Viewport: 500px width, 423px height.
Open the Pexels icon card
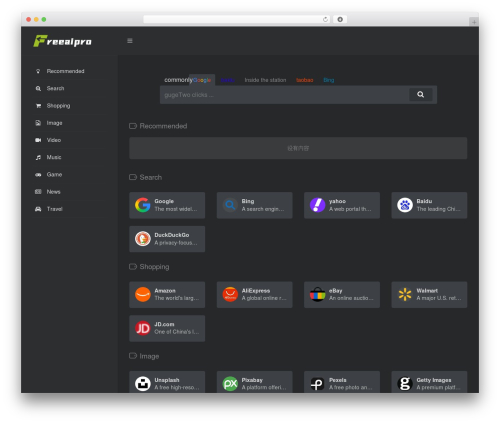pos(317,384)
